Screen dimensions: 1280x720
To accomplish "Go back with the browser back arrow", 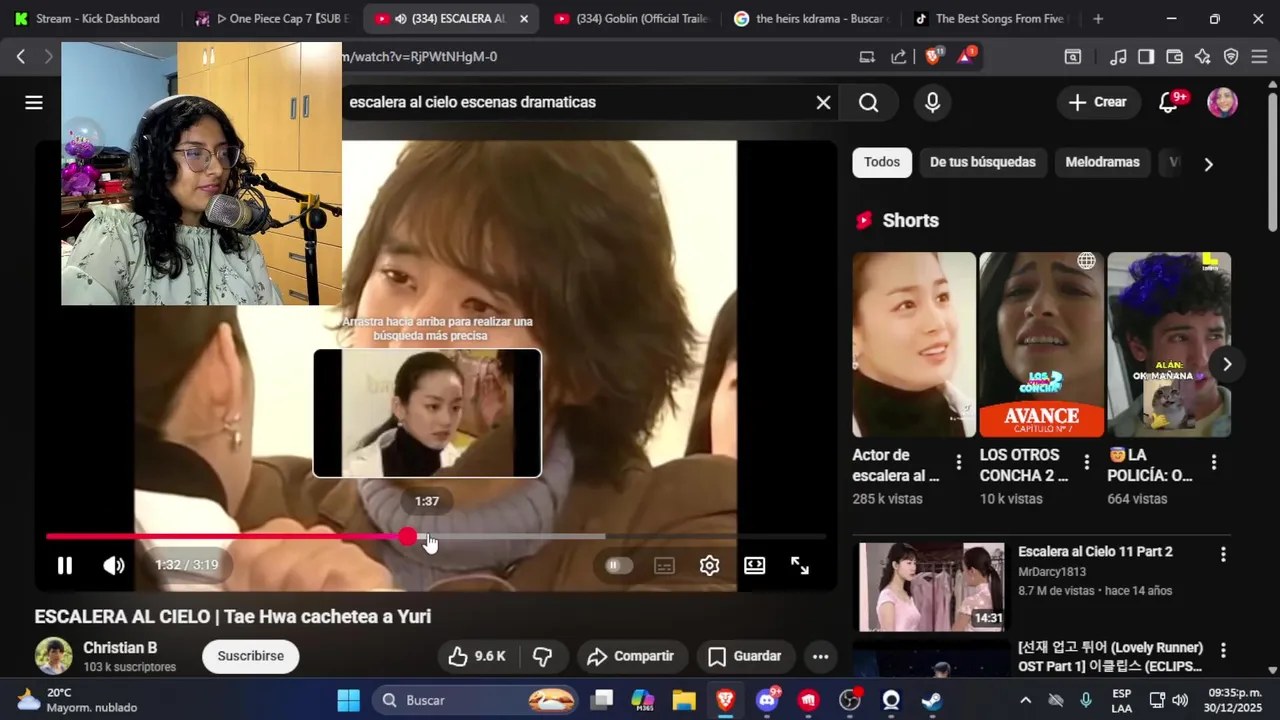I will click(20, 57).
